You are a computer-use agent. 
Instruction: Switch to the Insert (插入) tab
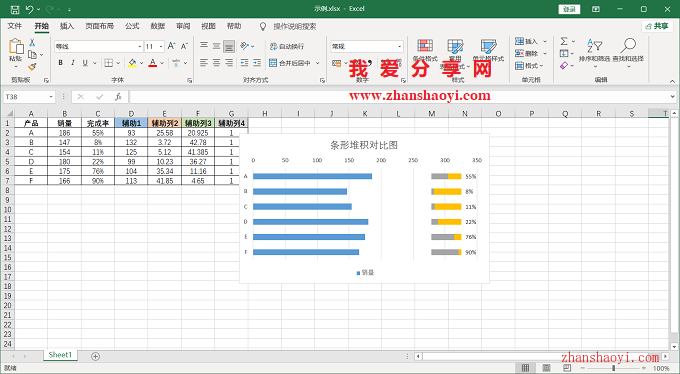click(67, 26)
